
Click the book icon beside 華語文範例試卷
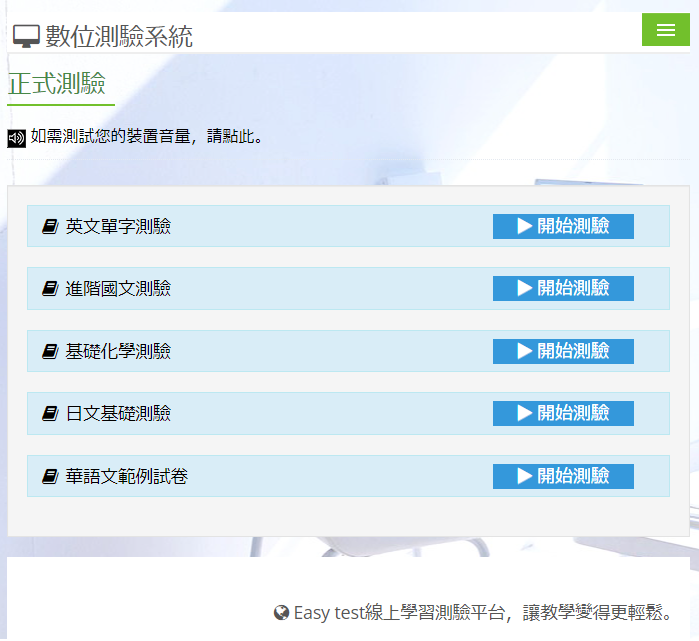tap(50, 477)
